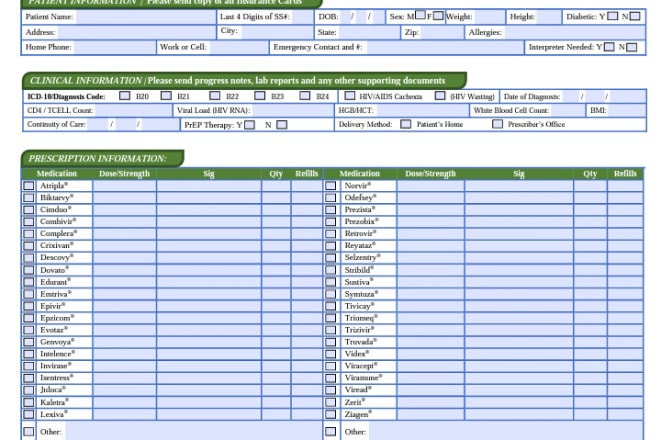Click Biktarvy Sig field

pyautogui.click(x=209, y=197)
